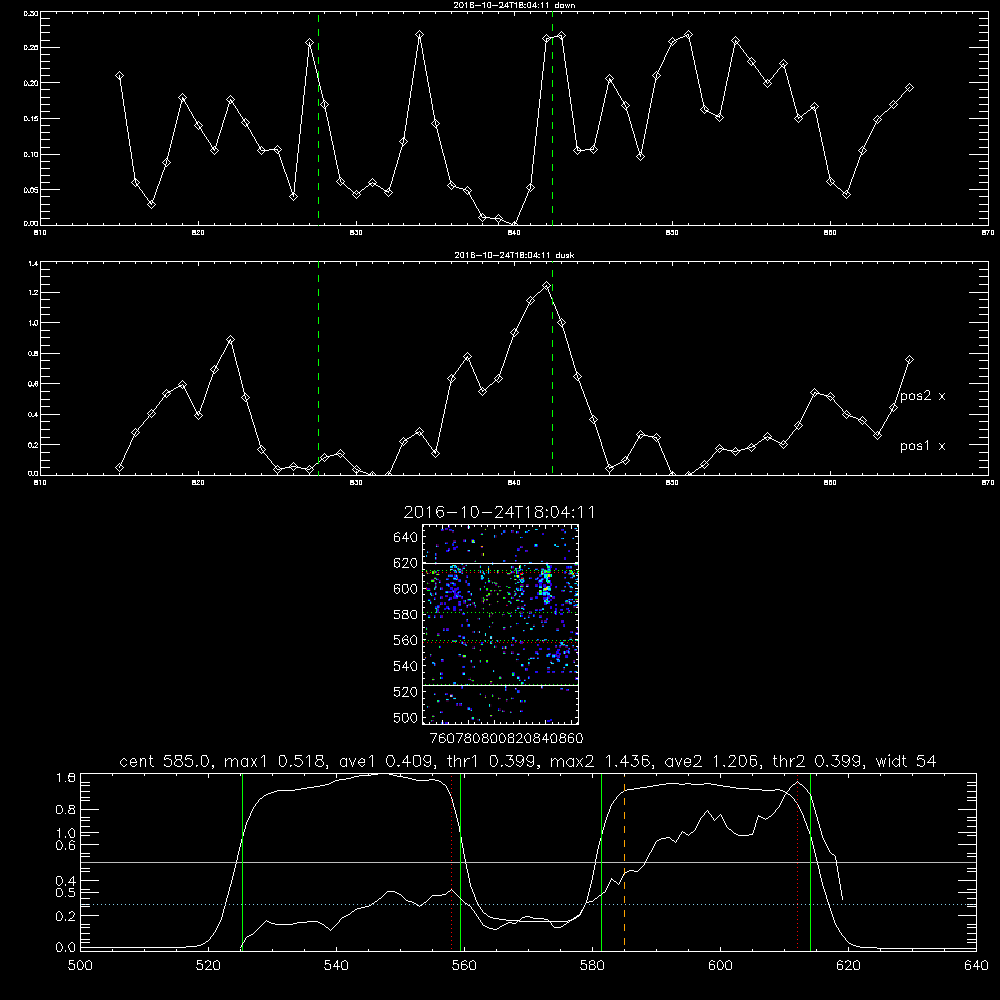Click 'ave2 1.206' in the statistics title
The image size is (1000, 1000).
(x=713, y=761)
